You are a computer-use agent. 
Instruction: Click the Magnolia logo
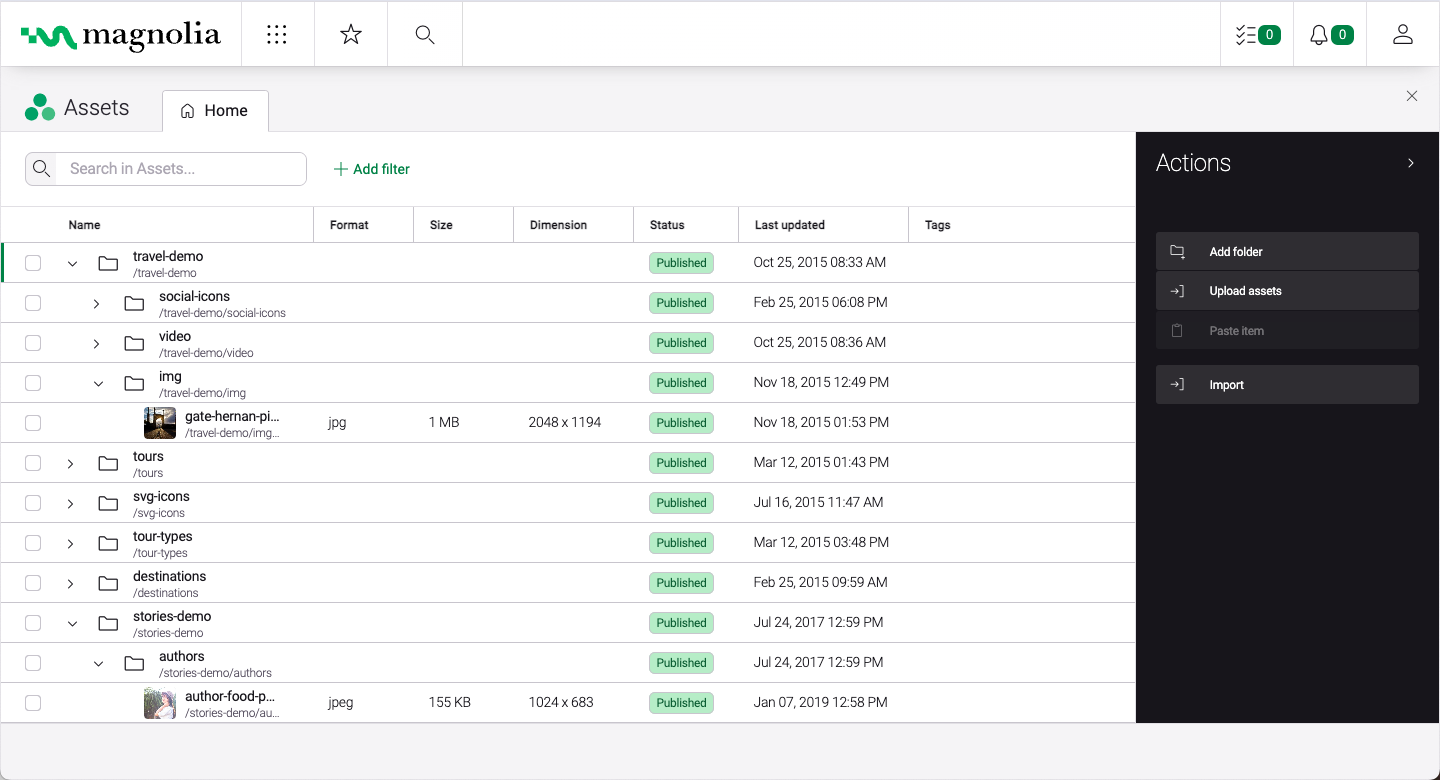coord(120,36)
